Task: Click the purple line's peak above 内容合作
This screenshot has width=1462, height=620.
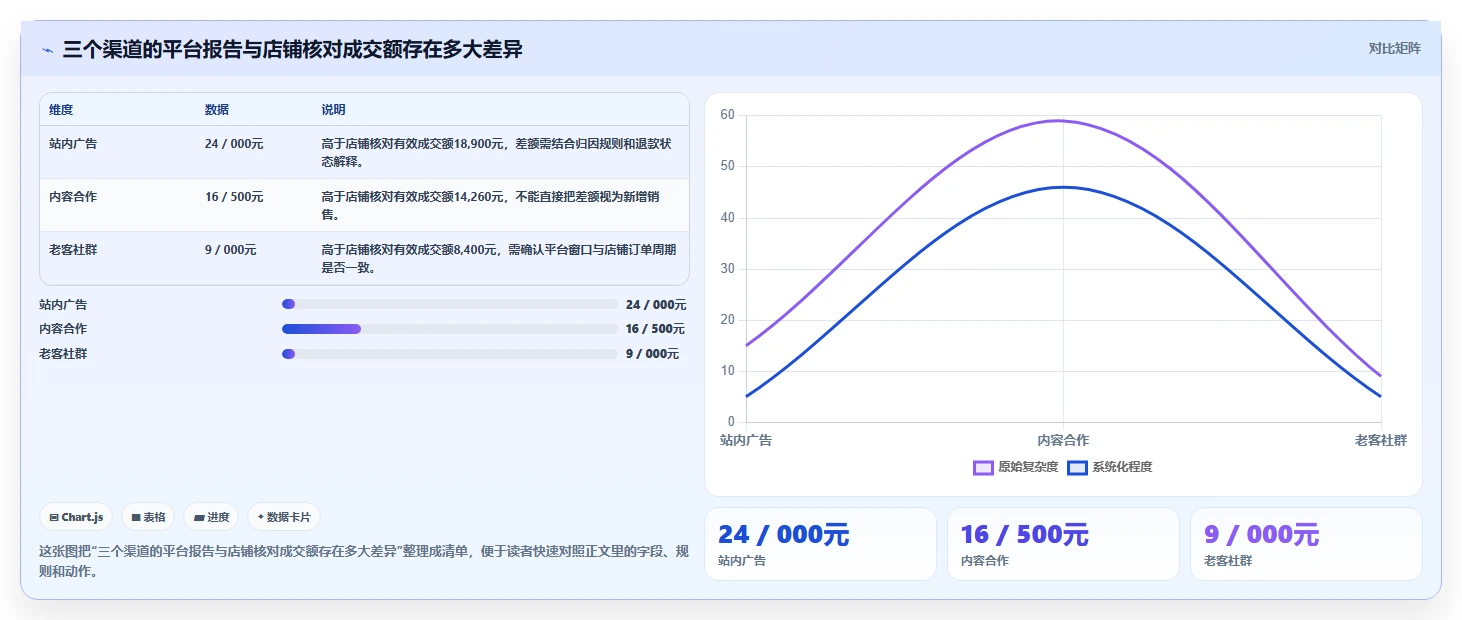Action: click(1063, 121)
